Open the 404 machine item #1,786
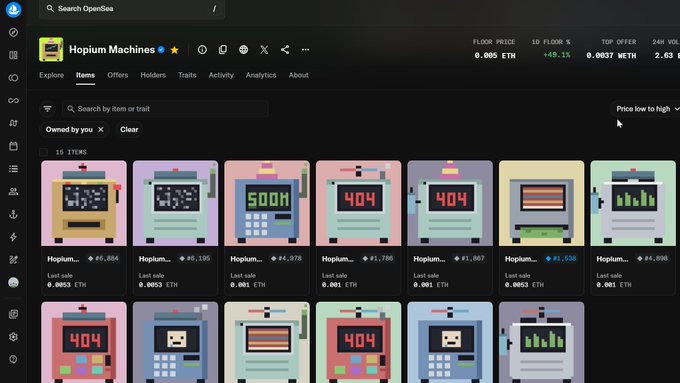The image size is (680, 383). (359, 203)
